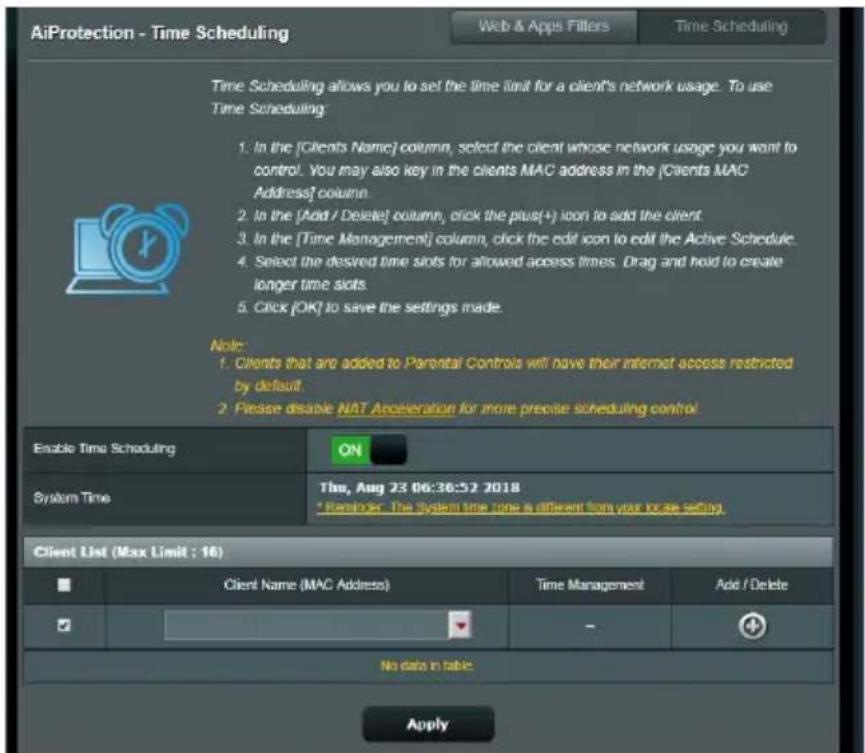Uncheck the checkbox in the client row
865x753 pixels.
pyautogui.click(x=64, y=626)
